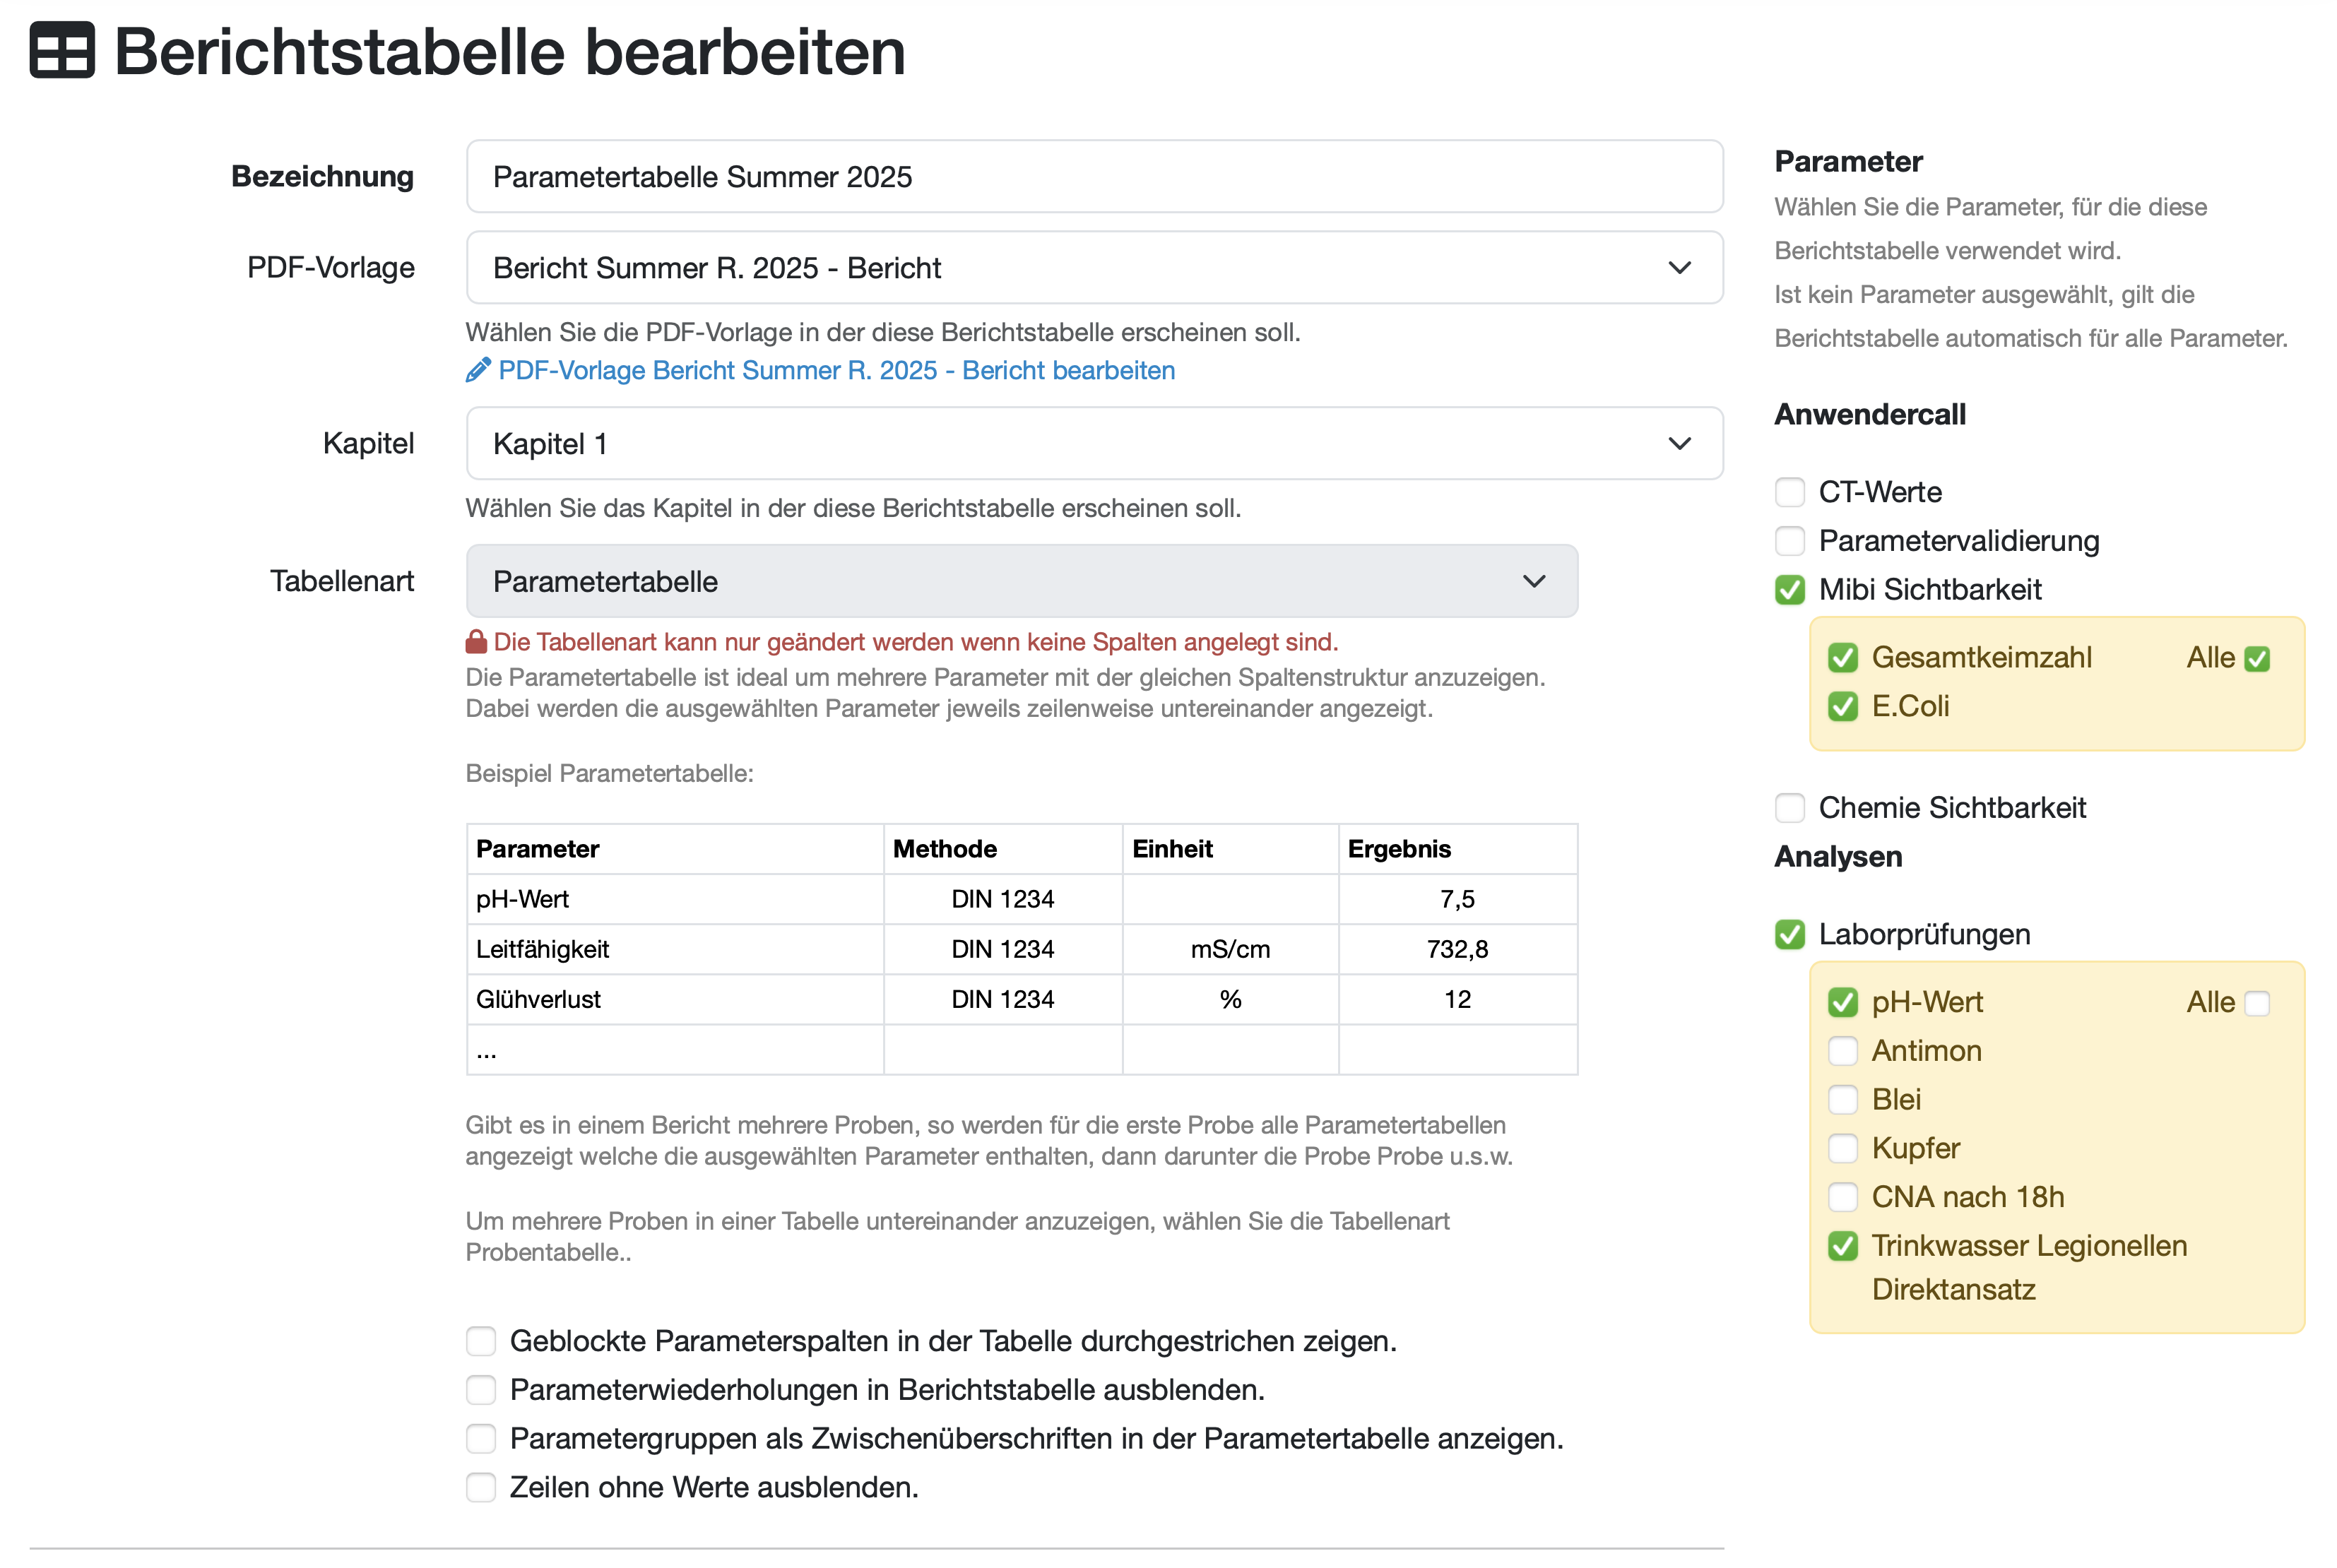Enable the CT-Werte checkbox
Viewport: 2337px width, 1568px height.
point(1789,492)
